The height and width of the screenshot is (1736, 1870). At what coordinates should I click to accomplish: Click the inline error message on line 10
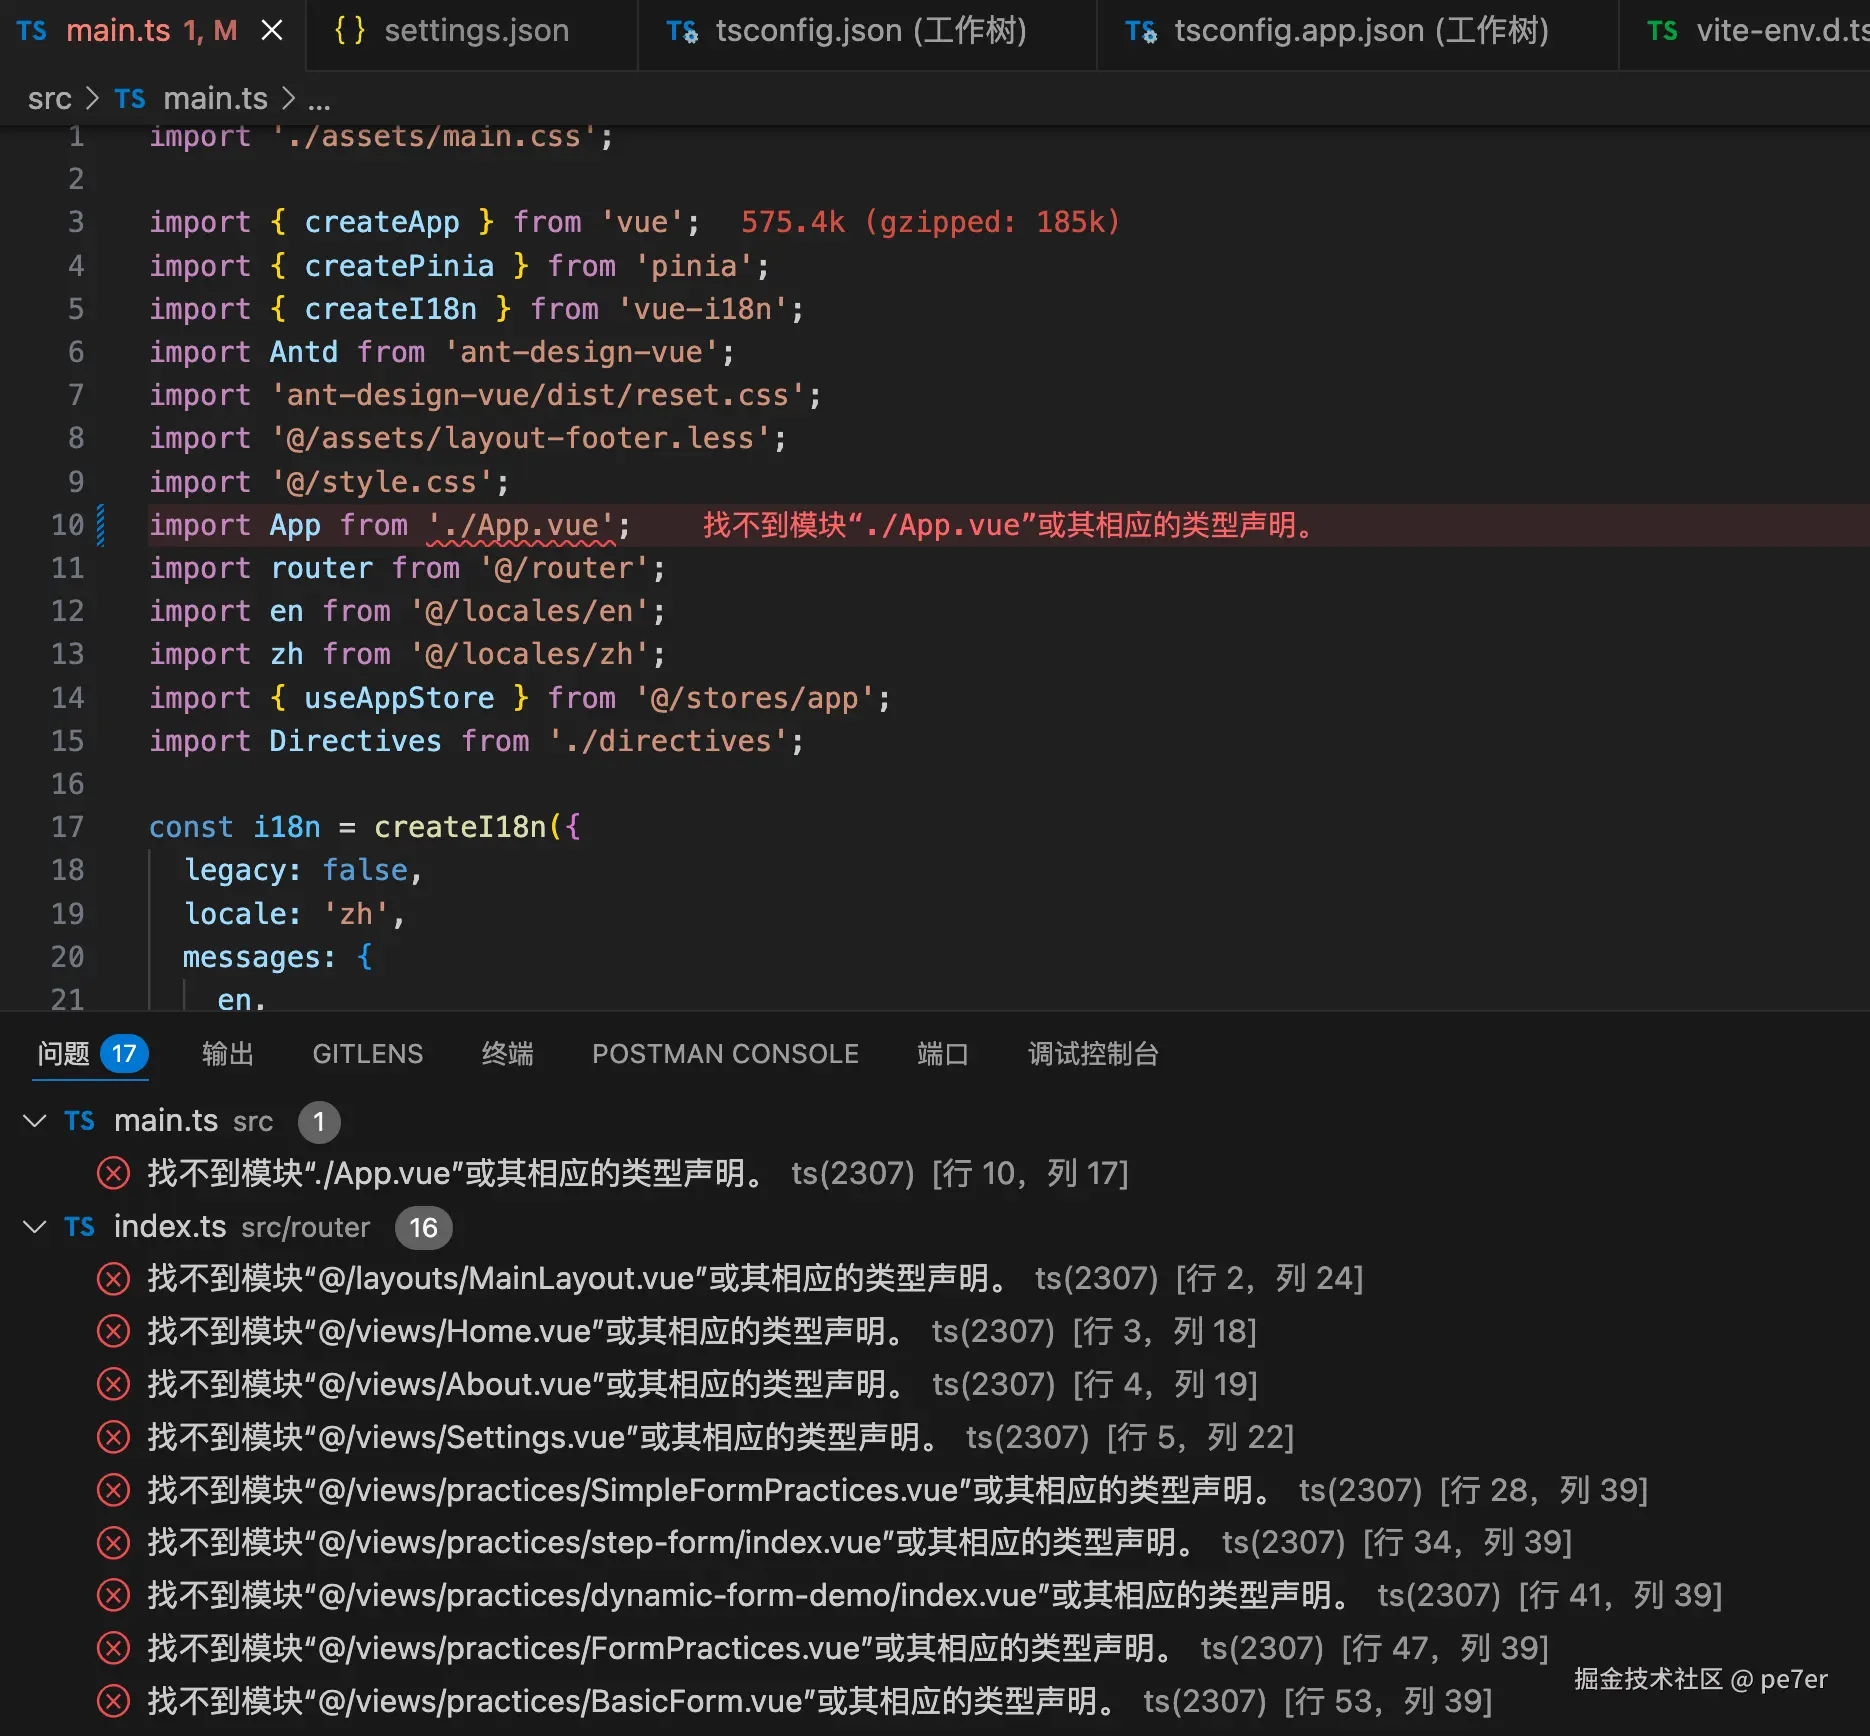point(1009,525)
